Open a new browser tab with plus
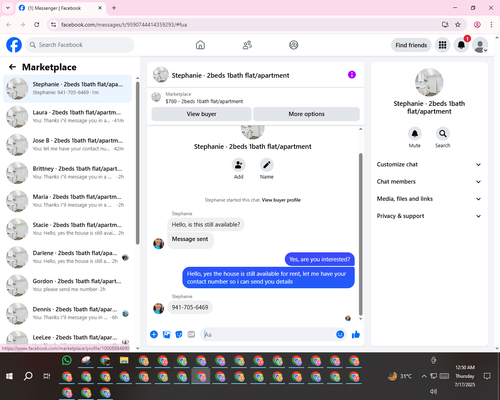 [x=114, y=8]
